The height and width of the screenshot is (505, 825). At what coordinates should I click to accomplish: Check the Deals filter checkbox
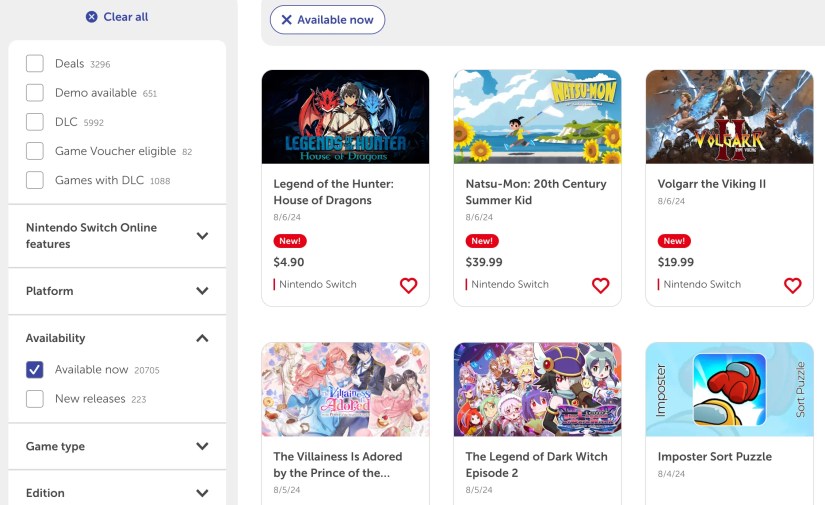pos(35,64)
